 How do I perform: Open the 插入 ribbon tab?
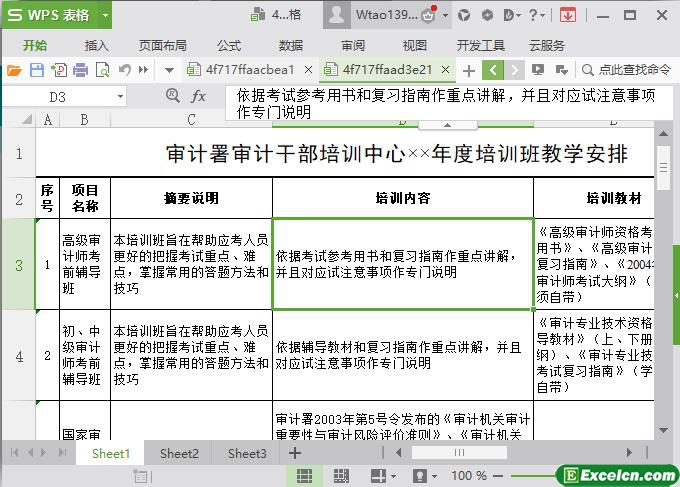[96, 46]
